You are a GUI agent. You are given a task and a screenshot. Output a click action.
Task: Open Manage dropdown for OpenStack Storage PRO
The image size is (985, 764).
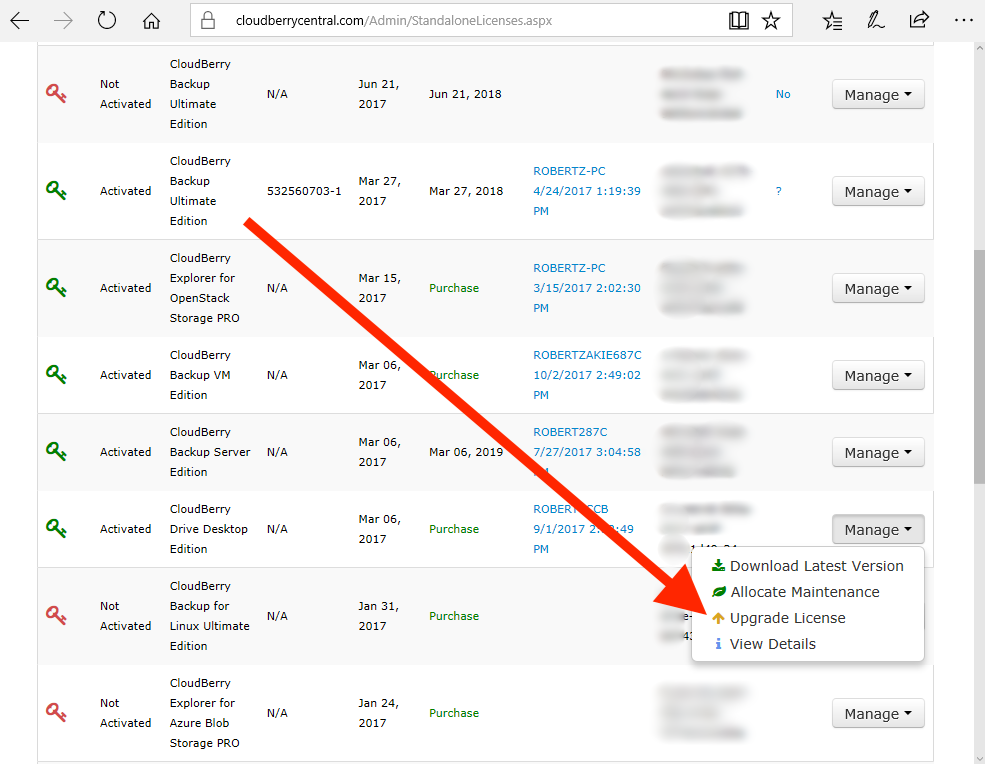coord(878,288)
